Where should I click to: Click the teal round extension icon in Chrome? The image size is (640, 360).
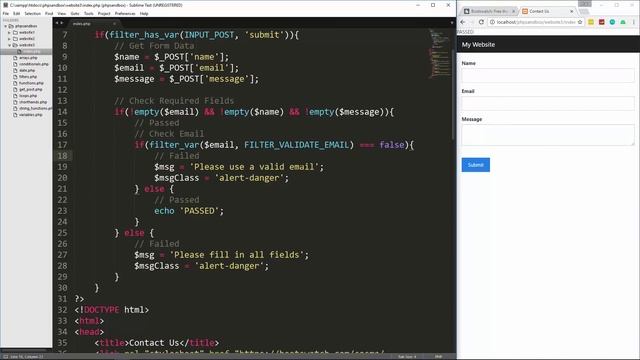click(612, 22)
